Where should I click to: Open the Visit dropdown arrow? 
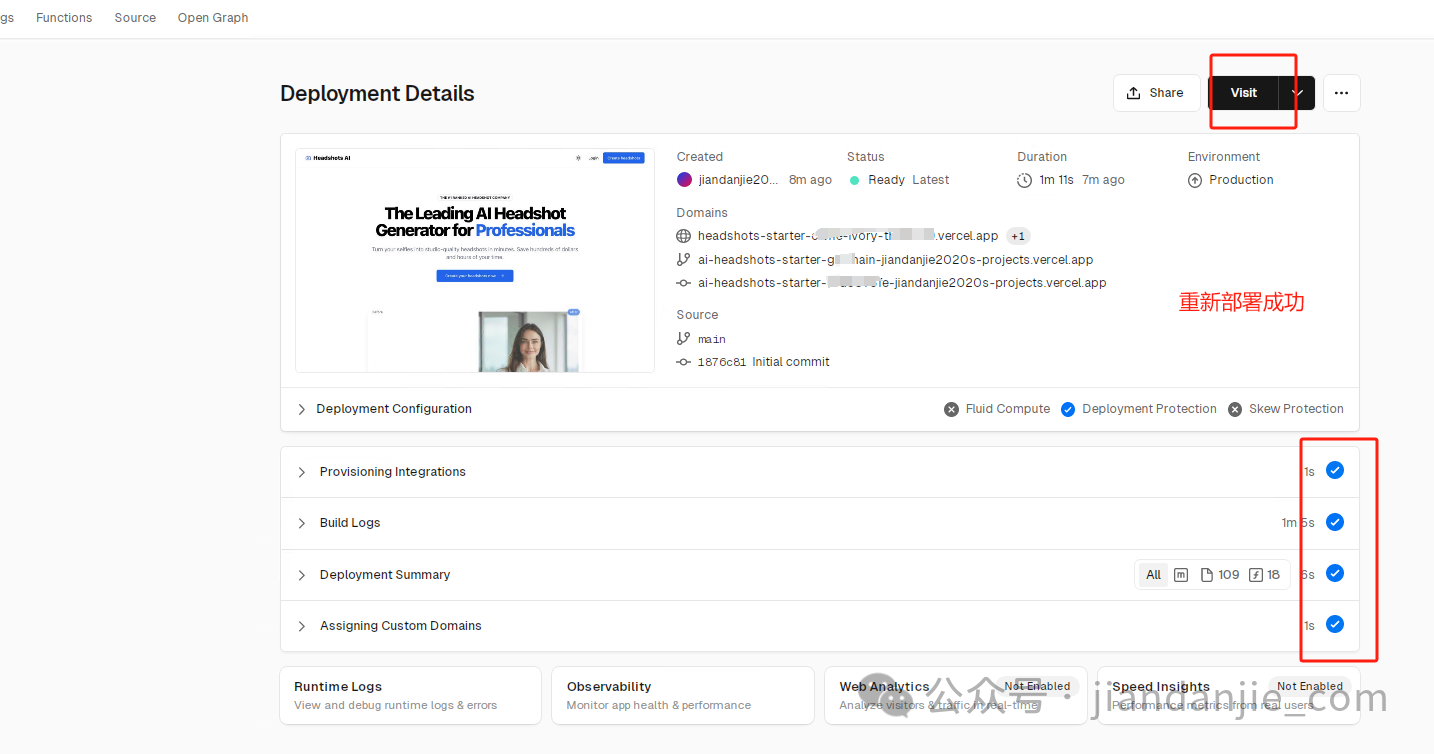click(1297, 93)
